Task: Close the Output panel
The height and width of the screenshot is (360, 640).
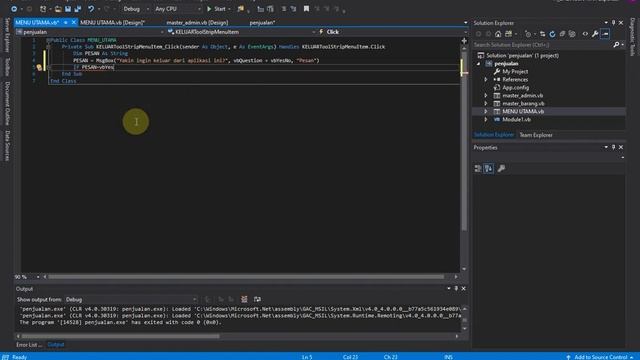Action: [464, 289]
